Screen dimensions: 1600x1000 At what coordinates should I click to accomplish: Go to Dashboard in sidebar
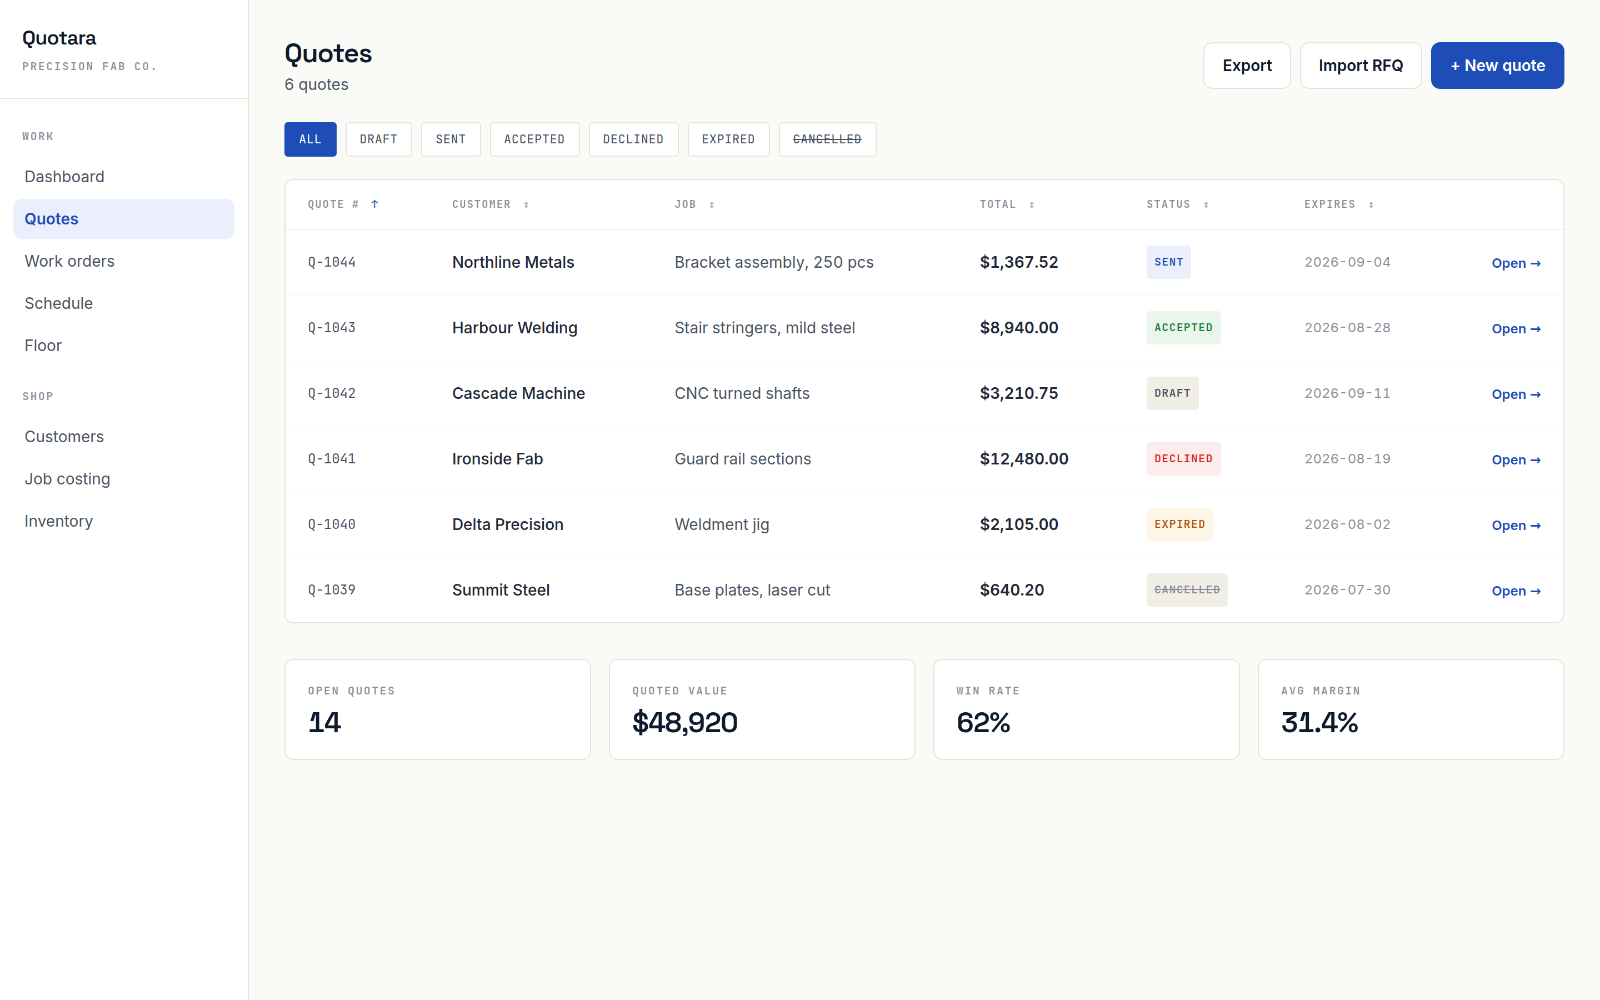[x=124, y=177]
